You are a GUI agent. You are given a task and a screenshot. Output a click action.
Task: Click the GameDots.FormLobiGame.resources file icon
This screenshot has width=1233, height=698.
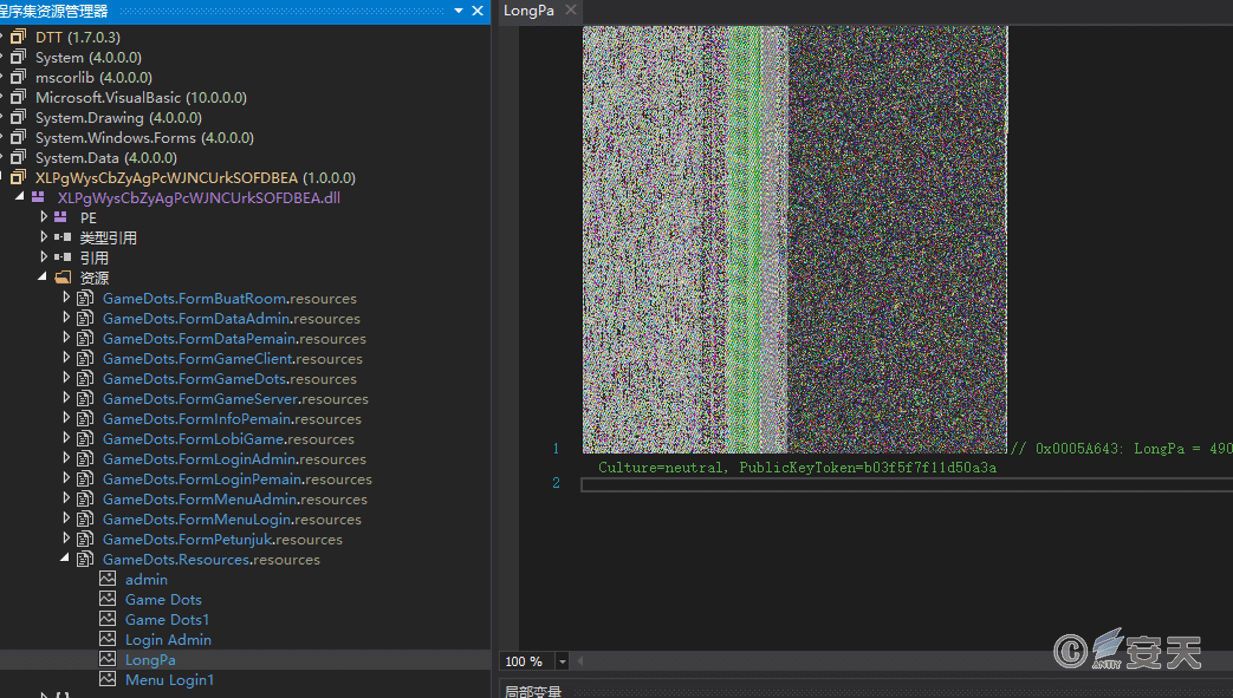coord(86,438)
